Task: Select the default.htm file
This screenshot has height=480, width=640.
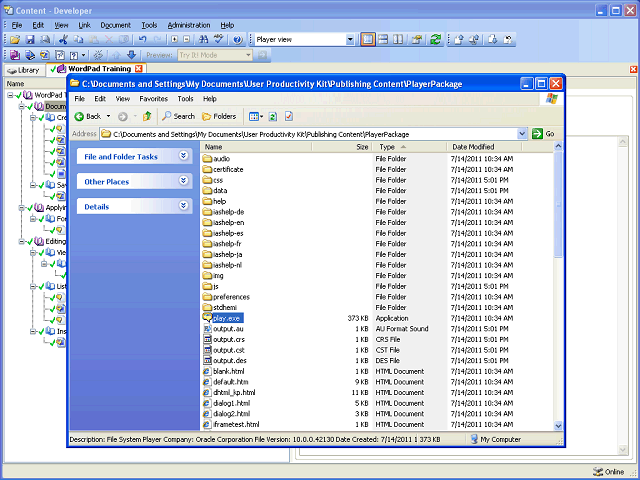Action: click(x=226, y=382)
